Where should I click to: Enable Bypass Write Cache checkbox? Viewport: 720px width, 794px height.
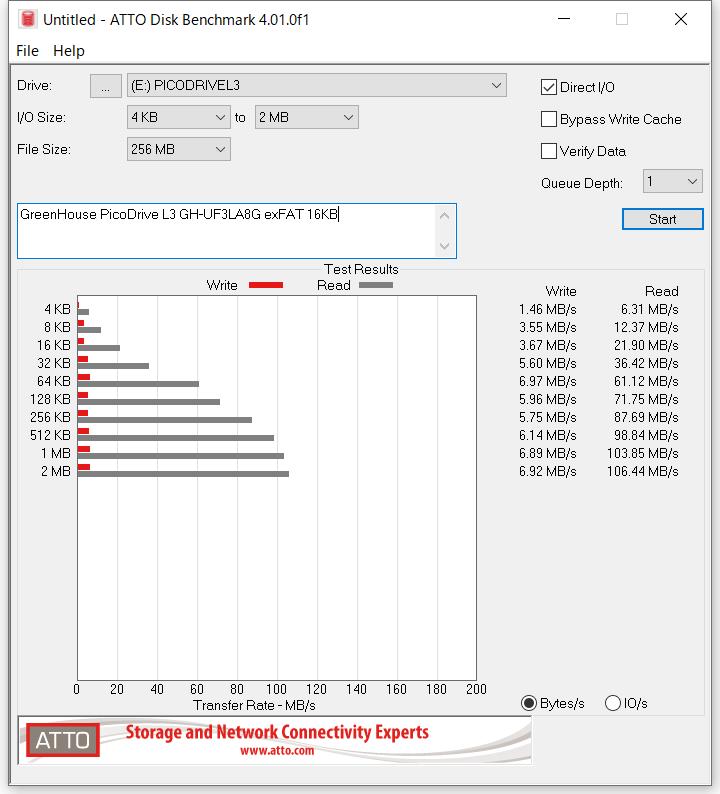(x=549, y=119)
